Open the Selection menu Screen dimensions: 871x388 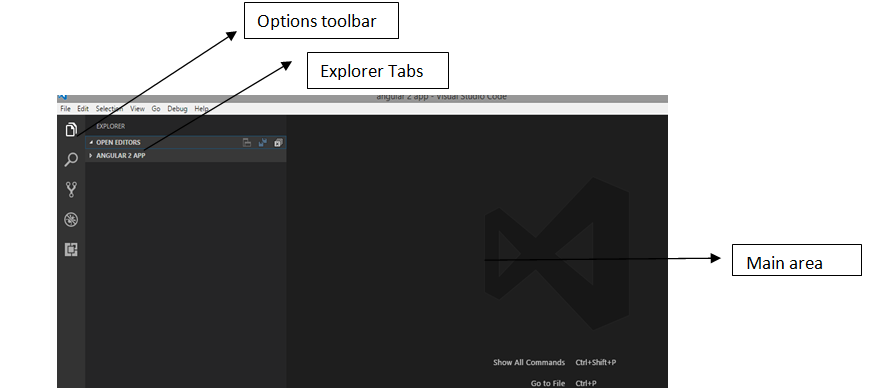pos(109,109)
